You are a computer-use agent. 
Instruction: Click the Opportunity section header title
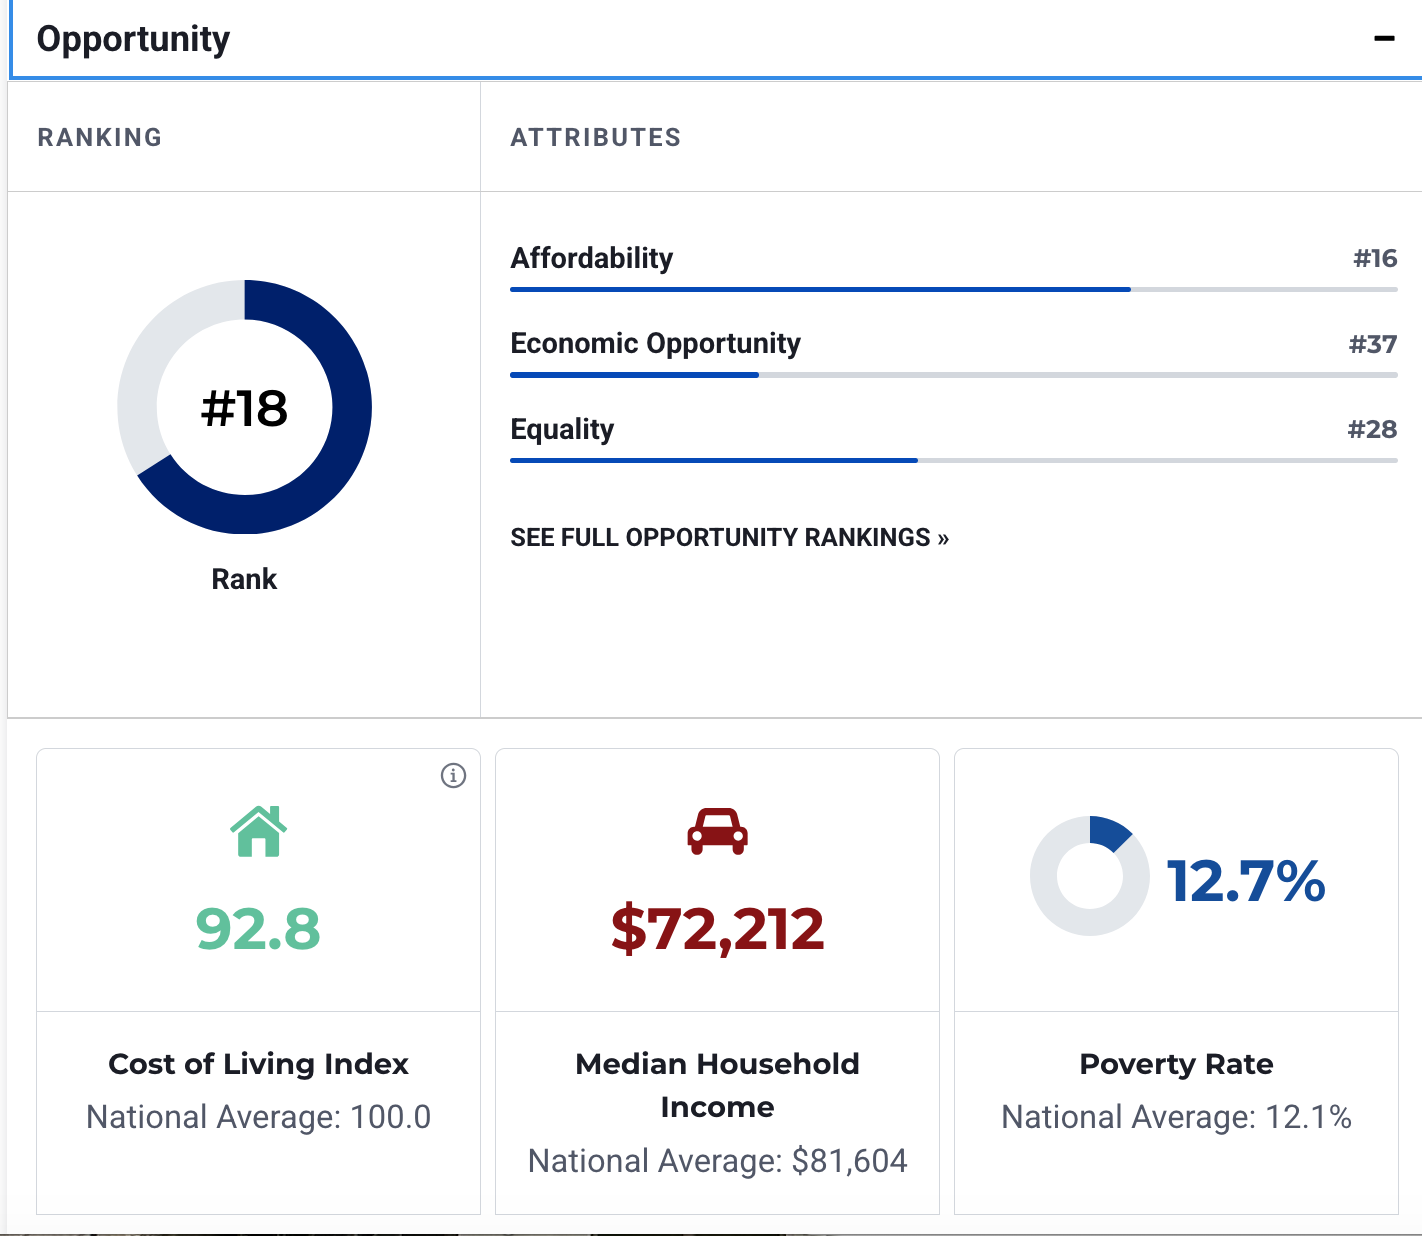tap(133, 39)
